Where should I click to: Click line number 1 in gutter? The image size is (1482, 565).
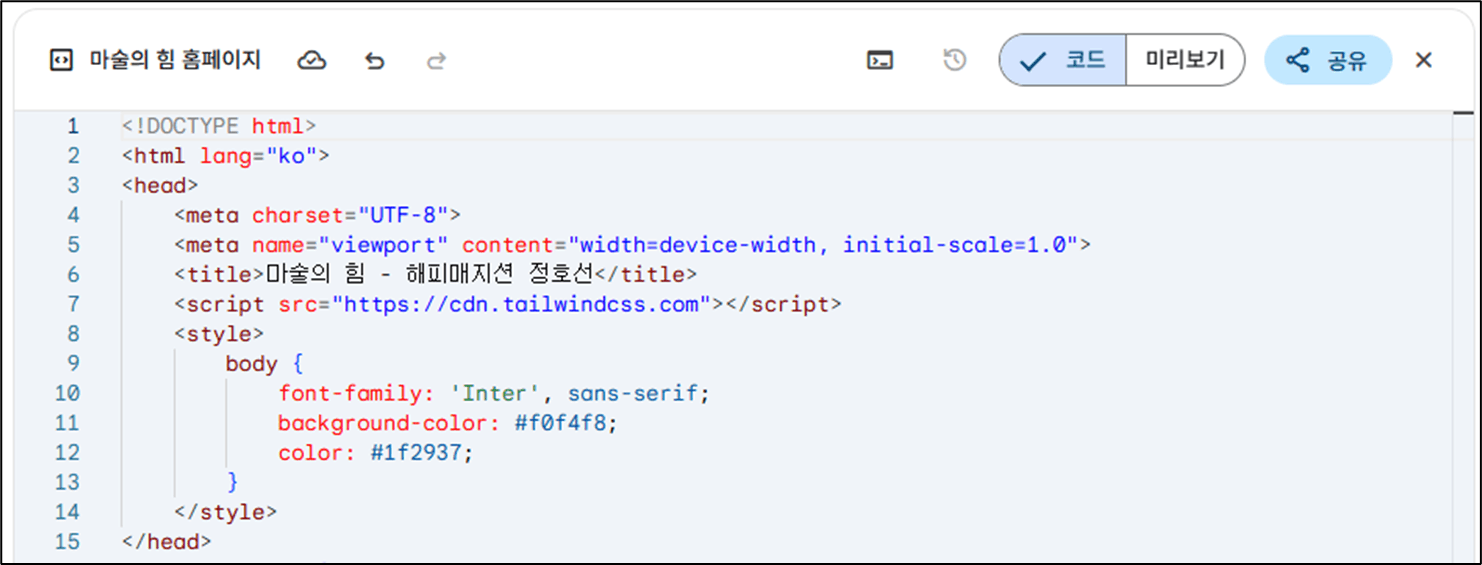coord(72,126)
